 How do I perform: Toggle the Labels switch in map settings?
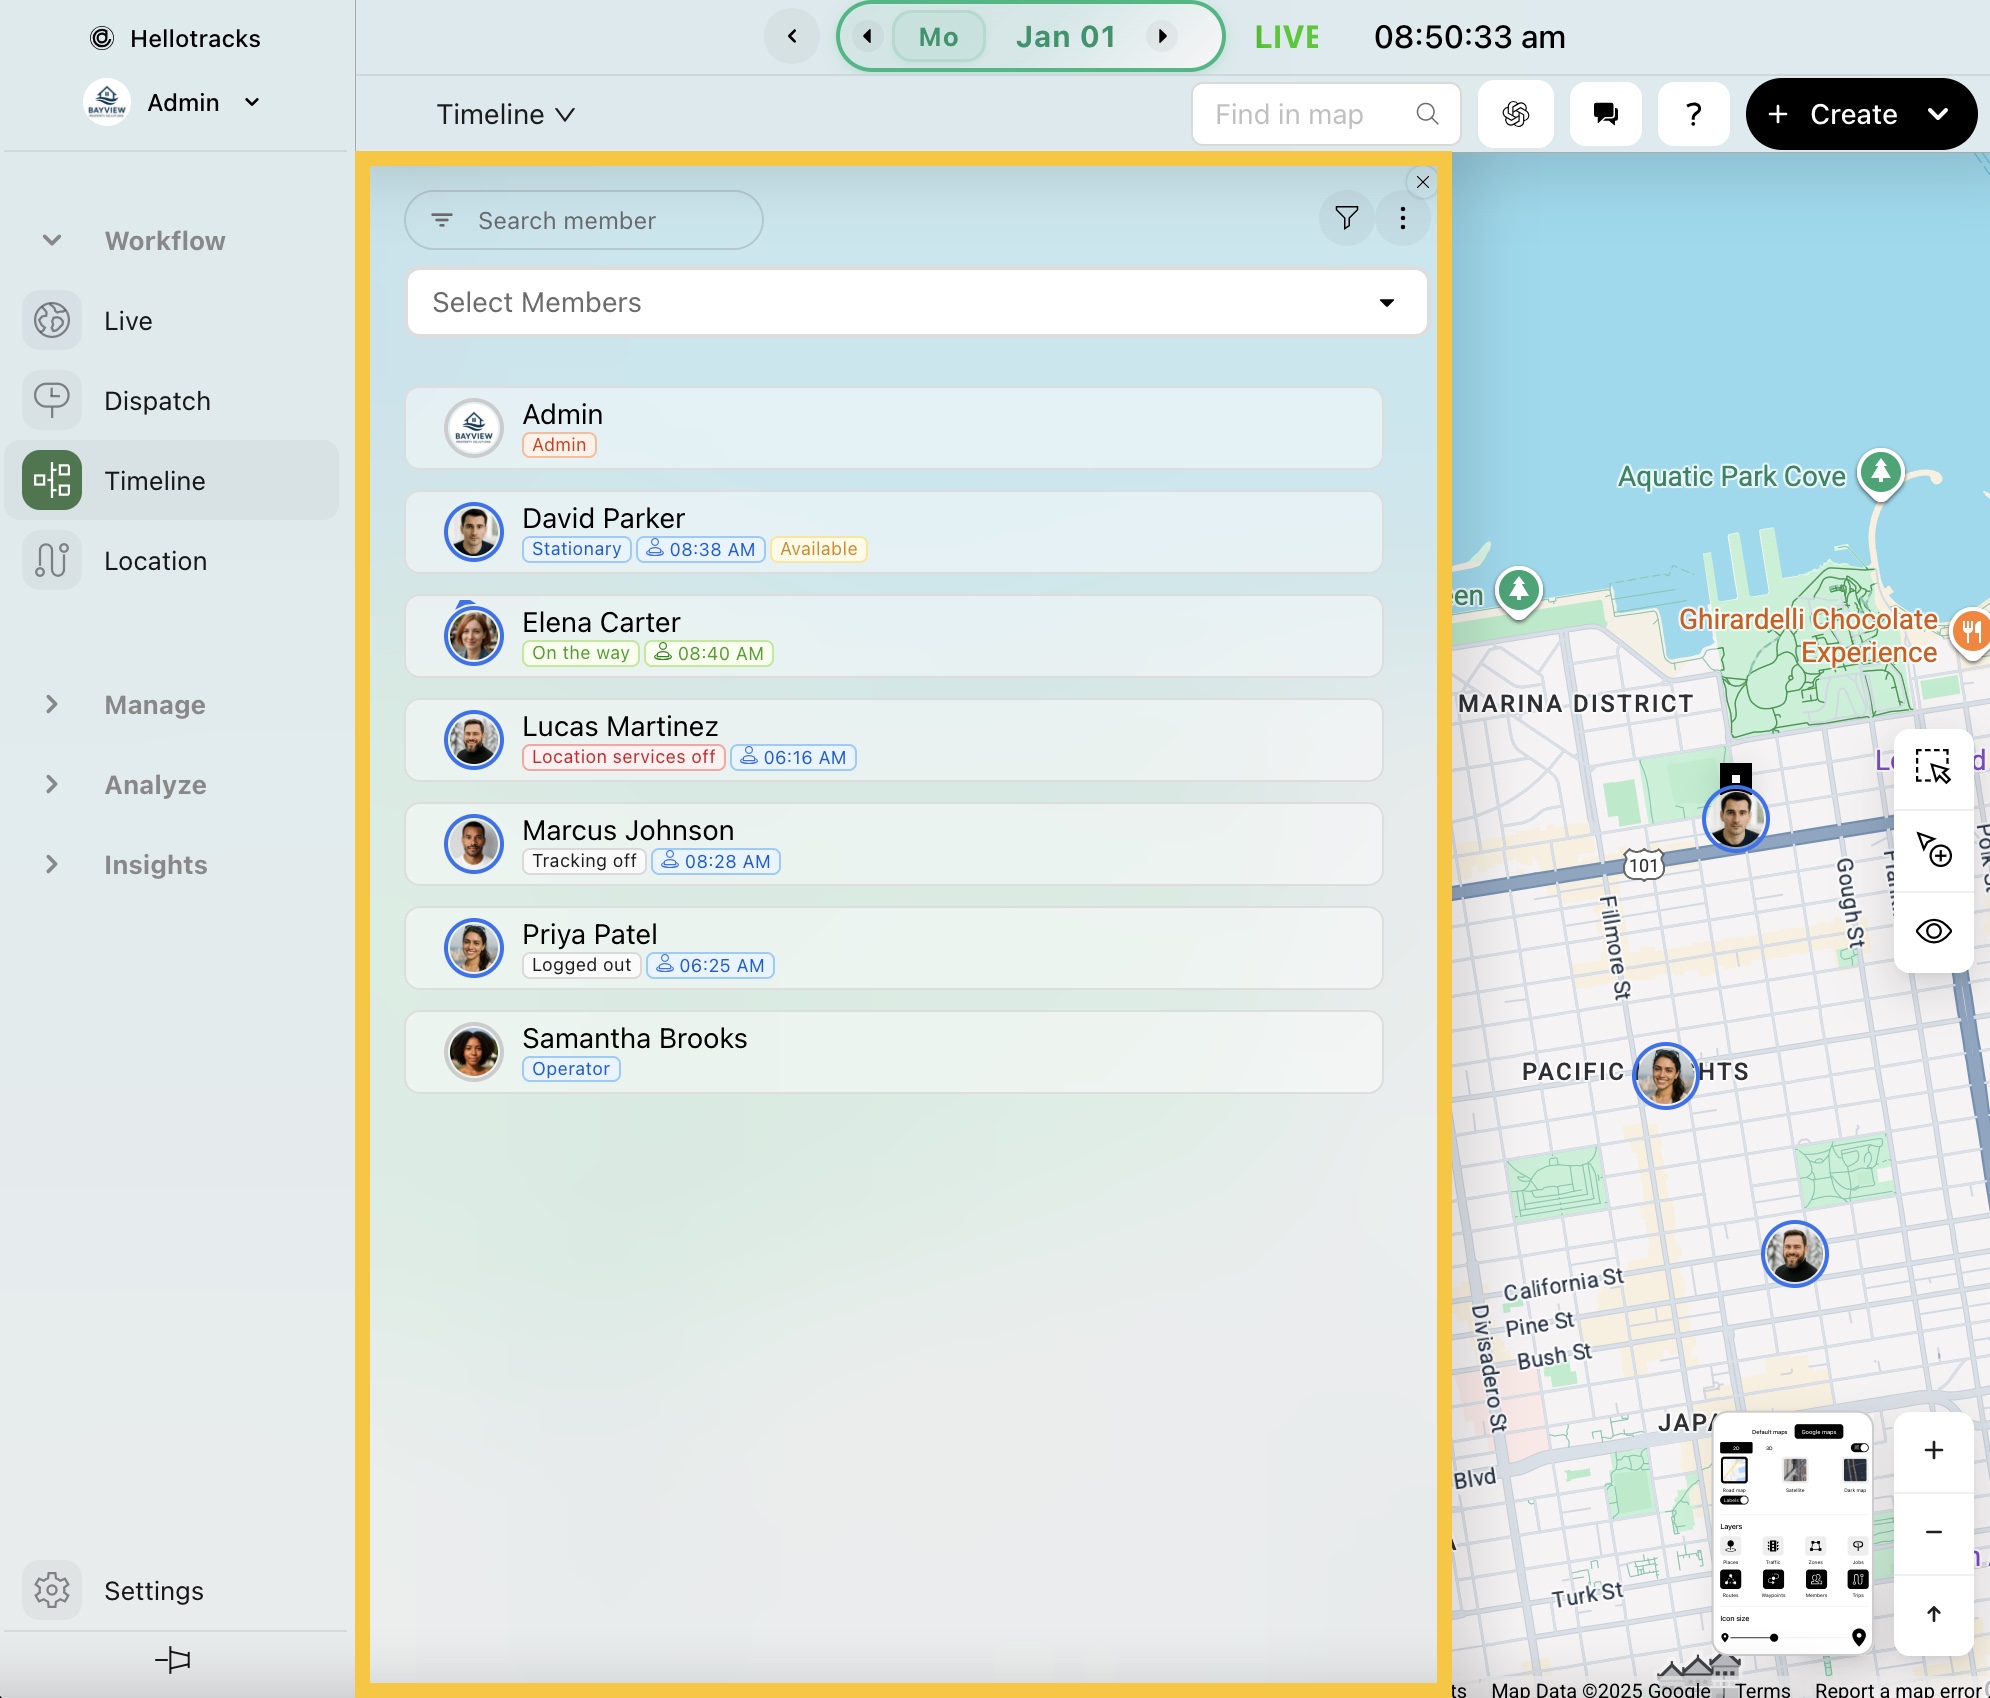pyautogui.click(x=1736, y=1500)
